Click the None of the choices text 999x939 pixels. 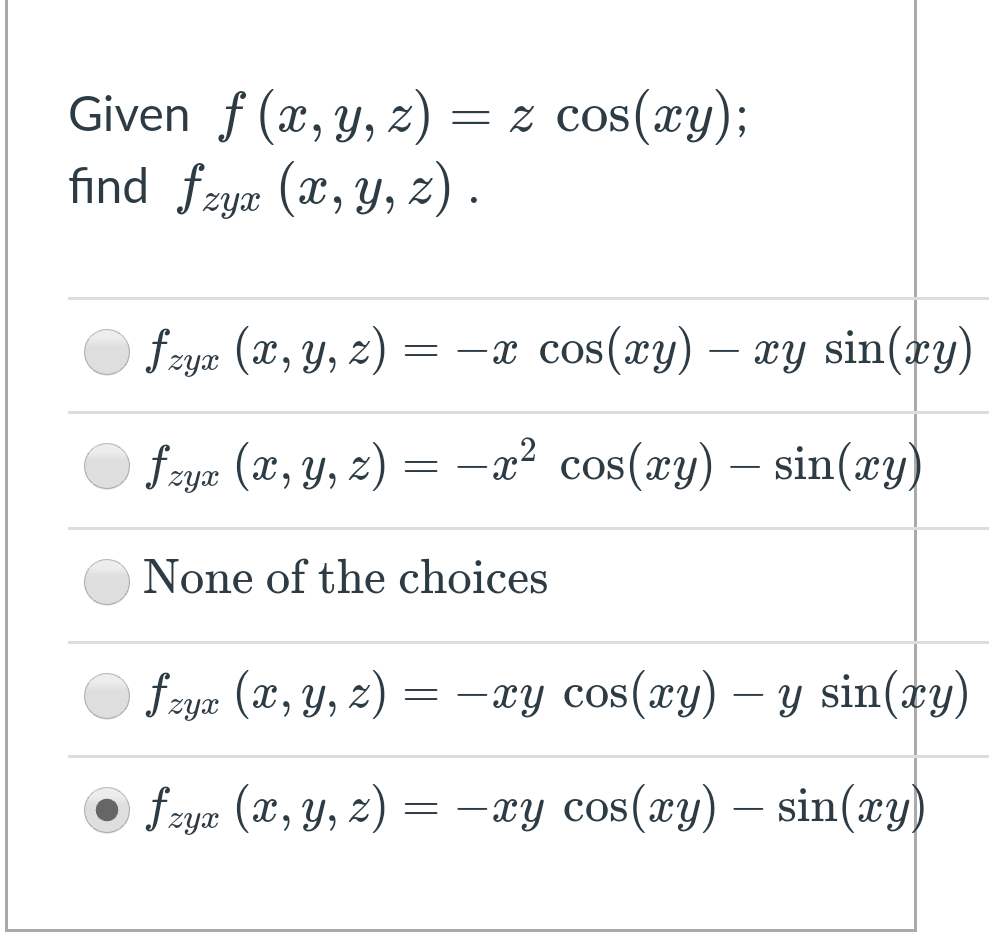coord(345,578)
